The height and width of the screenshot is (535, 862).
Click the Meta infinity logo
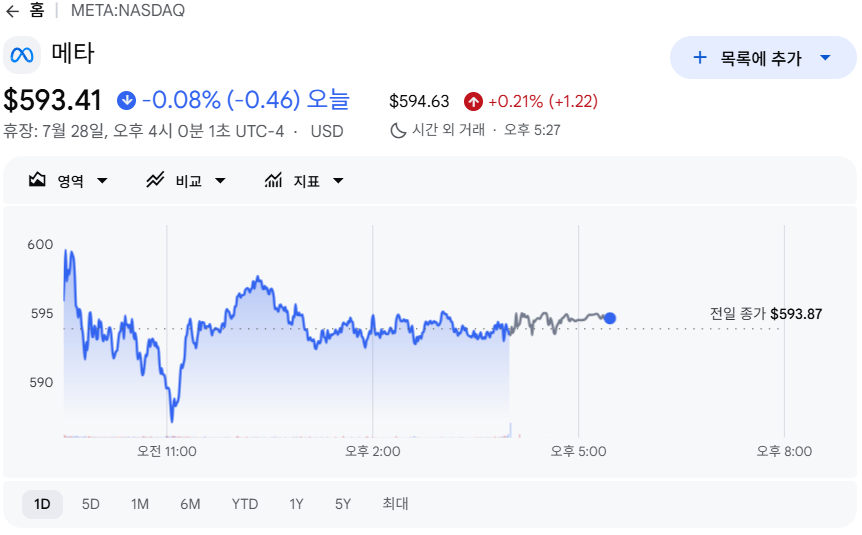pos(22,55)
